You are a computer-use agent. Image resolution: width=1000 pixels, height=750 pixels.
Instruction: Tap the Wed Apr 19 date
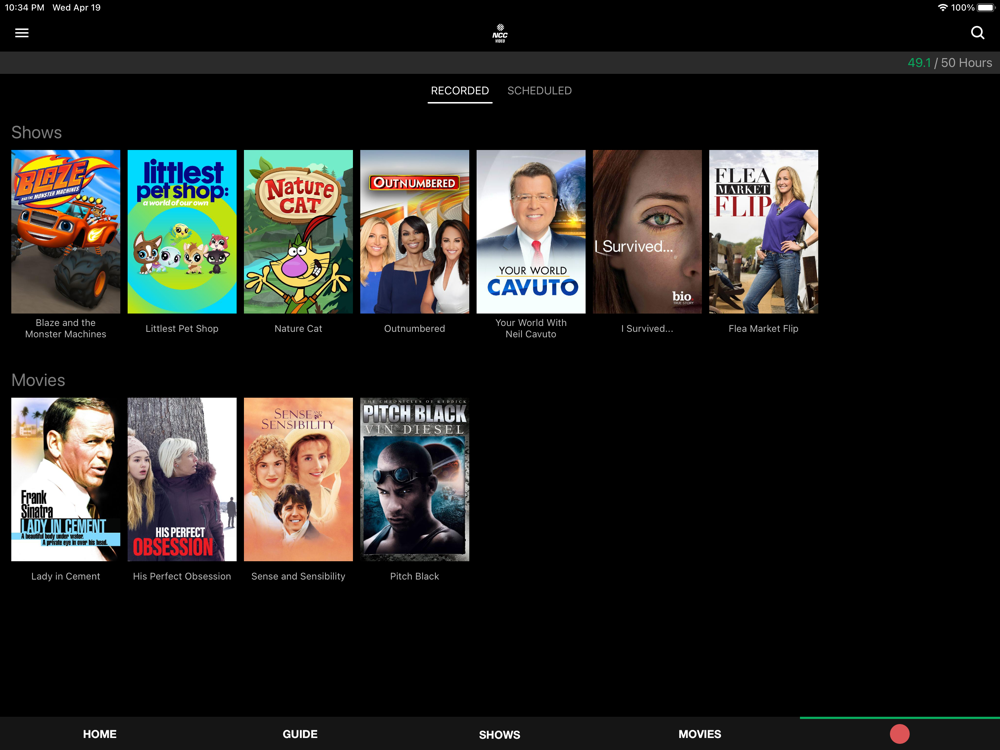[x=77, y=8]
